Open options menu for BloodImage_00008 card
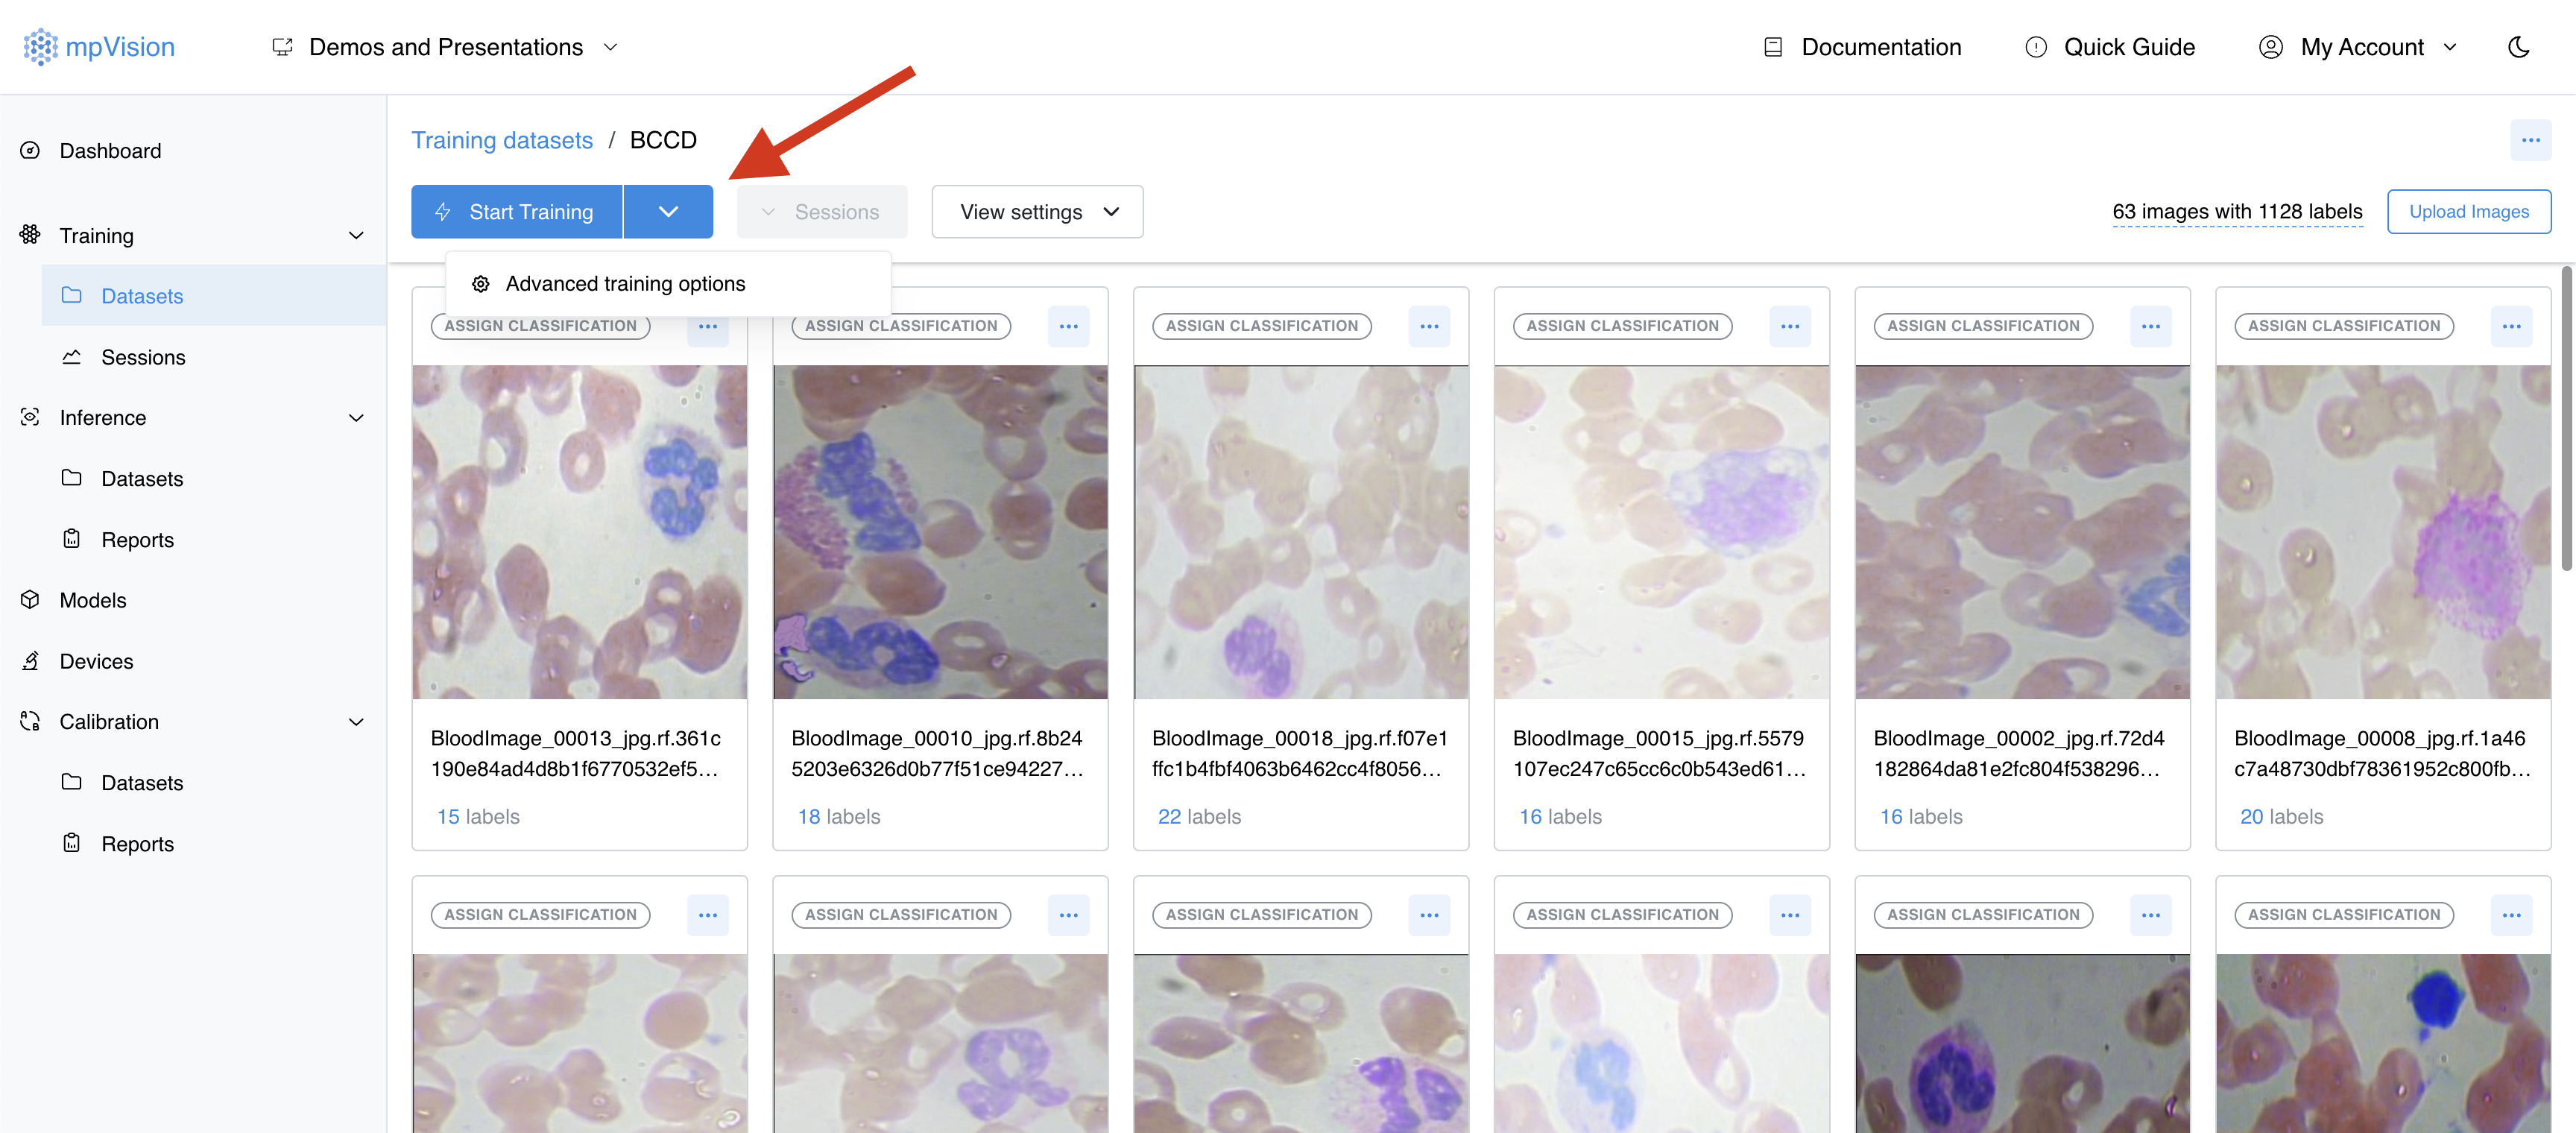Image resolution: width=2576 pixels, height=1133 pixels. click(x=2511, y=326)
